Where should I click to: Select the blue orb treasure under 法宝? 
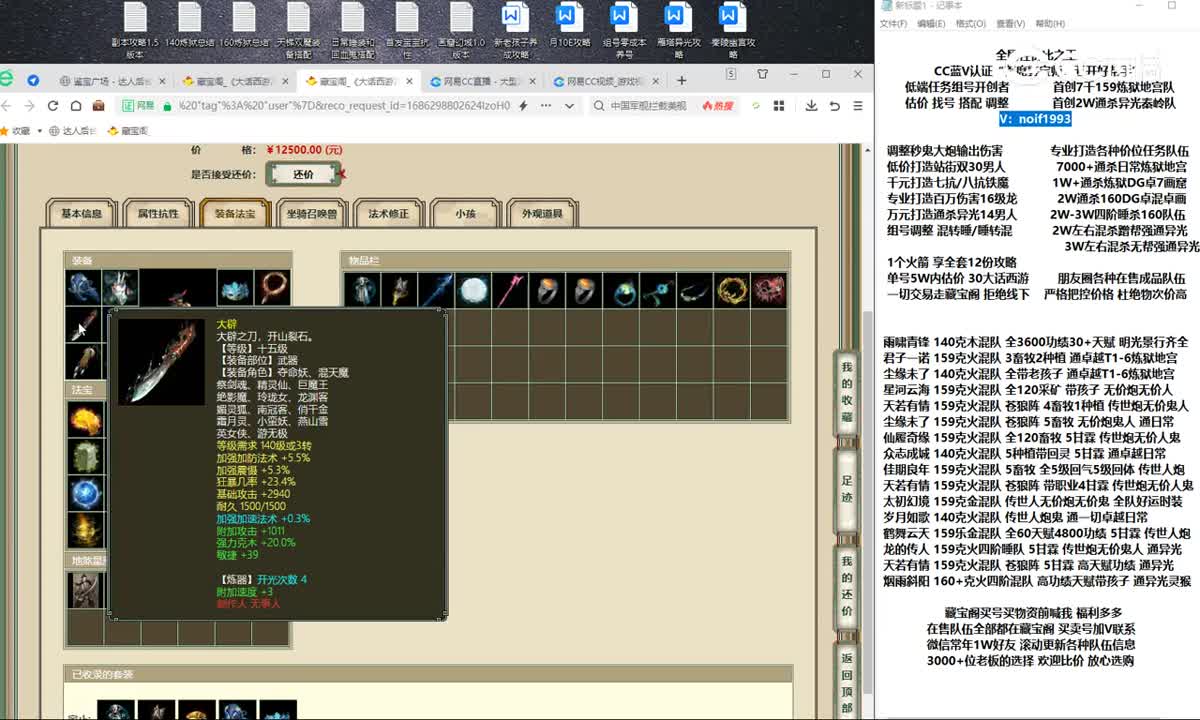click(85, 493)
